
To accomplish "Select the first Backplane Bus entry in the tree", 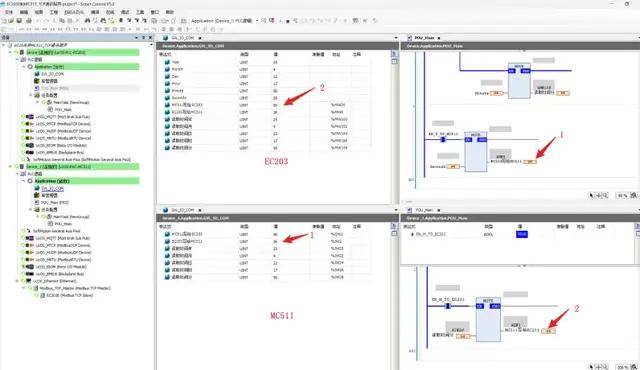I will (x=60, y=152).
